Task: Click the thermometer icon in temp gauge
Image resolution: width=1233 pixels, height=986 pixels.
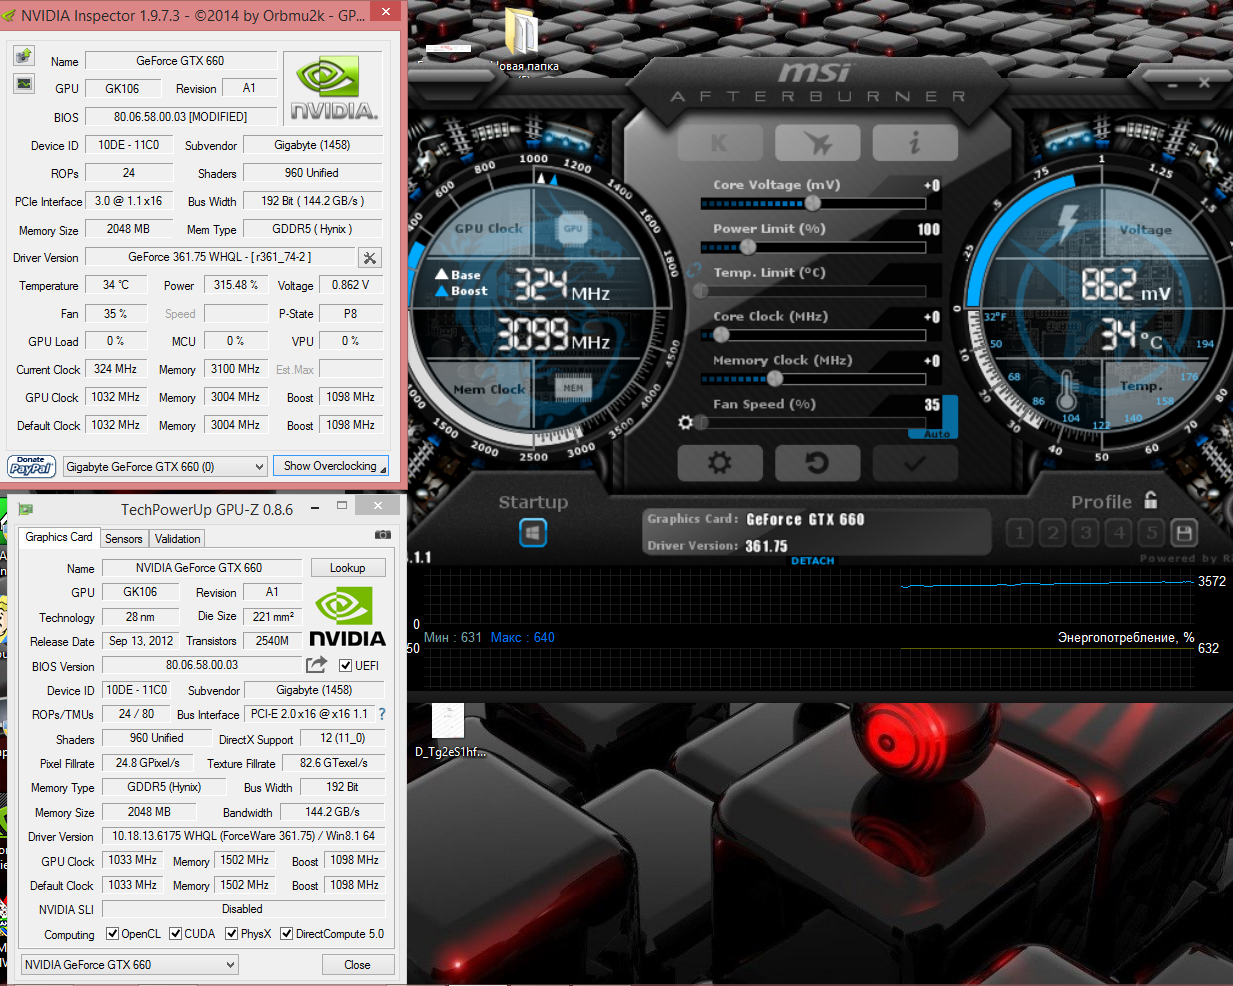Action: tap(1066, 390)
